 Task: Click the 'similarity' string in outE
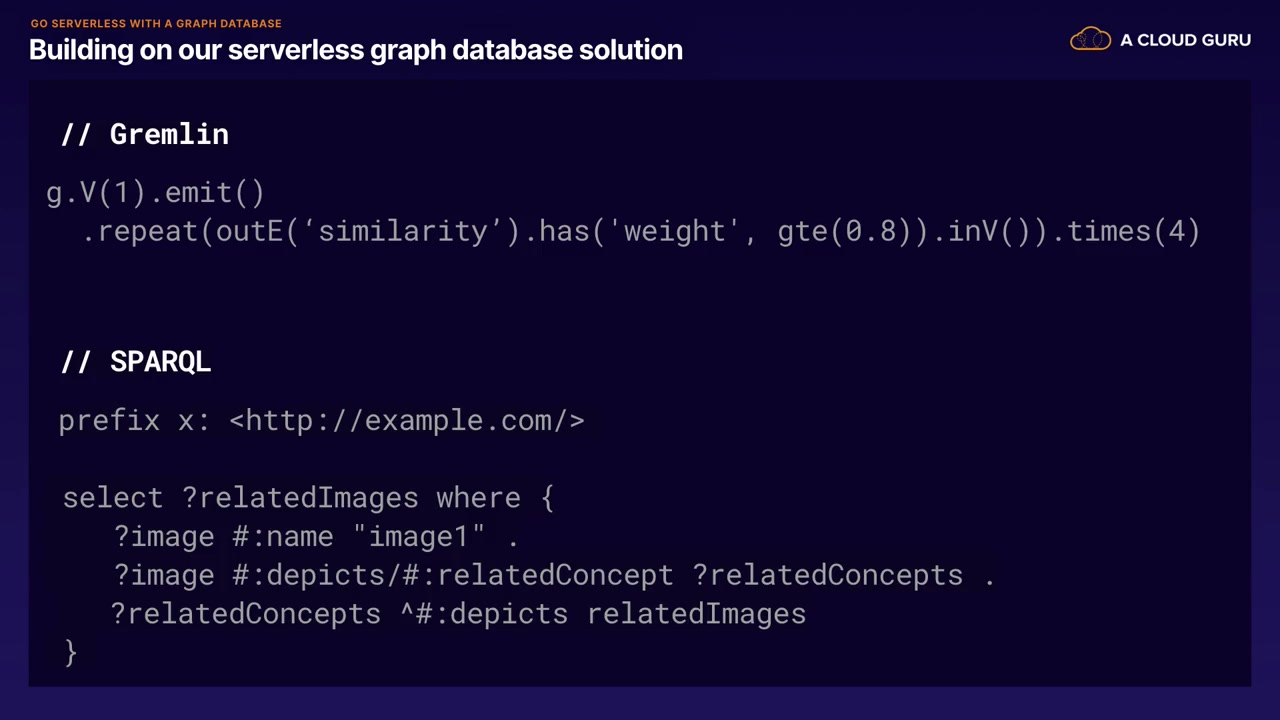tap(402, 232)
